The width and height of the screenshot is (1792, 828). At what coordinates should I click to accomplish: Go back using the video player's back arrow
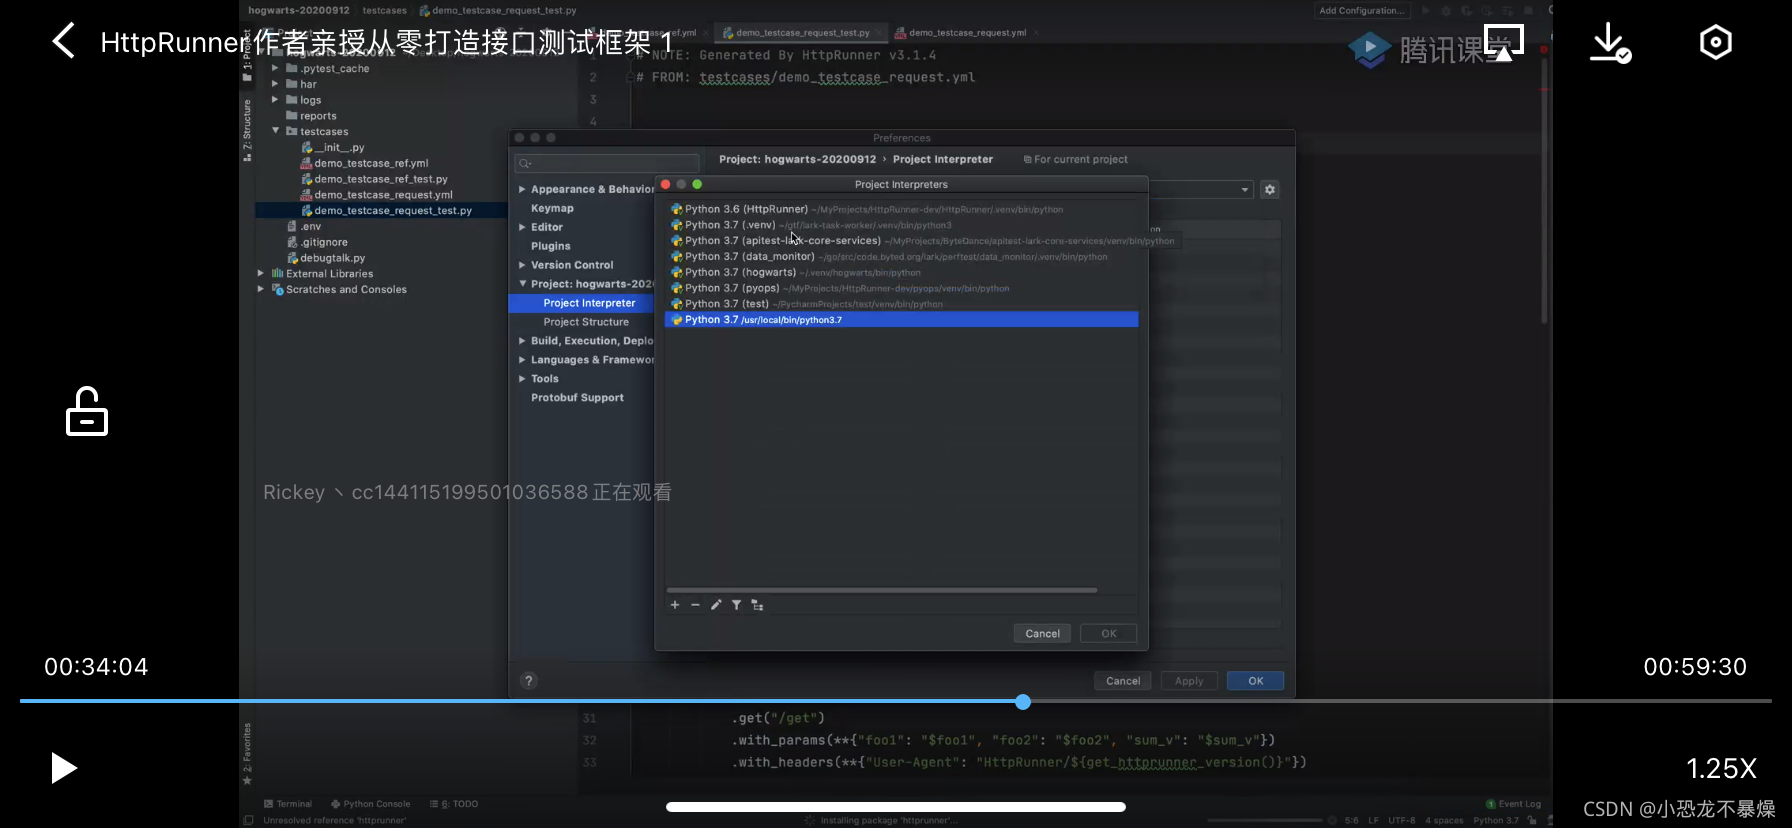click(63, 41)
